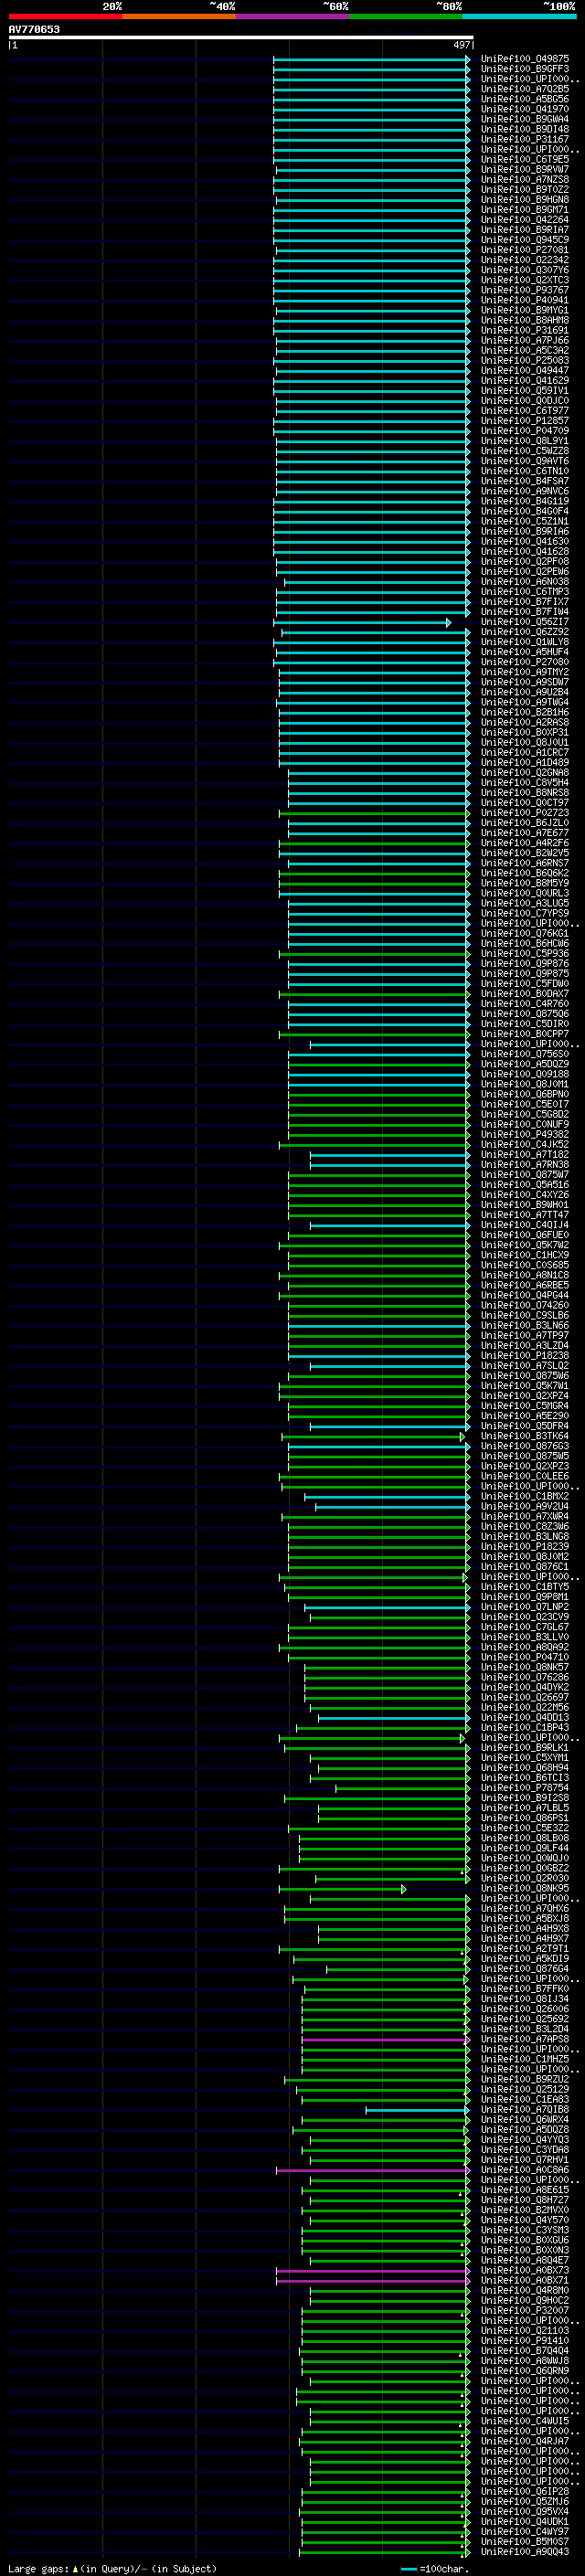Click the cyan alignment bar for UniRef100_A7T182
This screenshot has width=585, height=2576.
pyautogui.click(x=389, y=1154)
